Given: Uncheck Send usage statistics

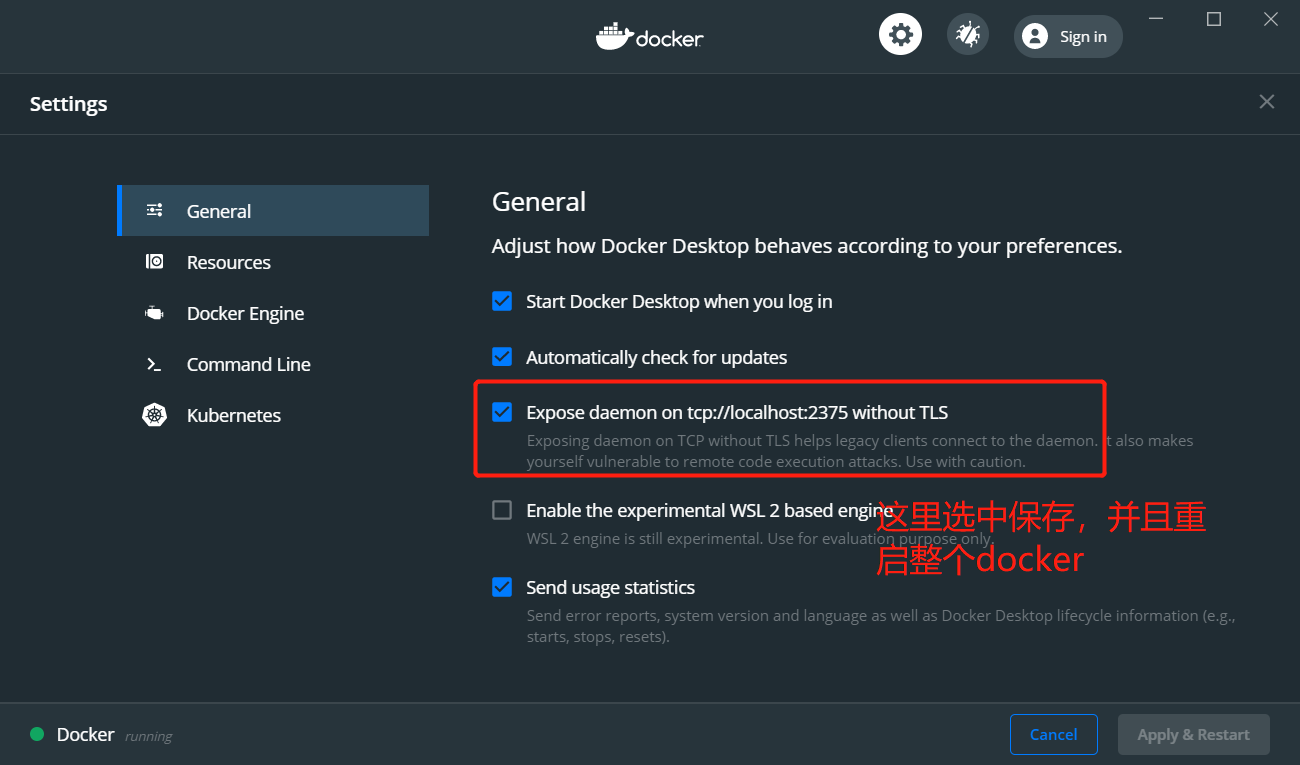Looking at the screenshot, I should [x=501, y=587].
